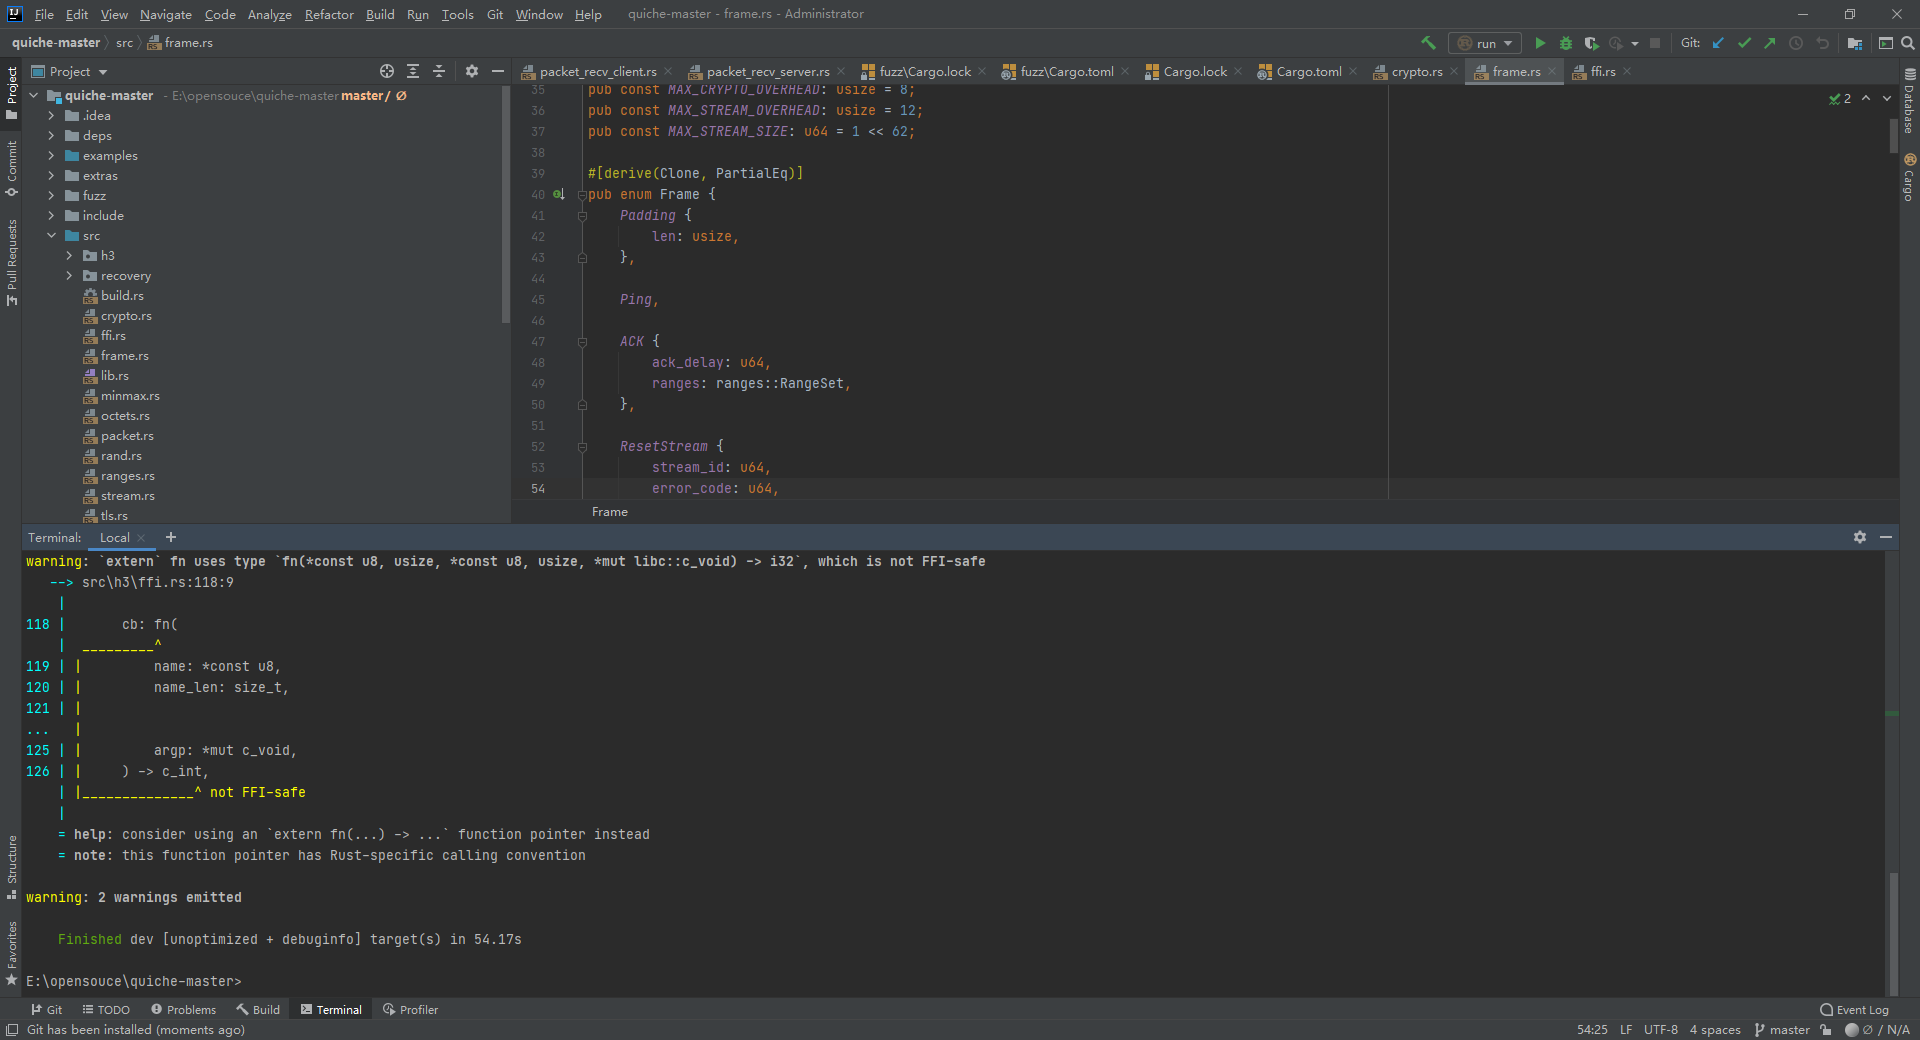
Task: Expand the recovery folder
Action: (69, 276)
